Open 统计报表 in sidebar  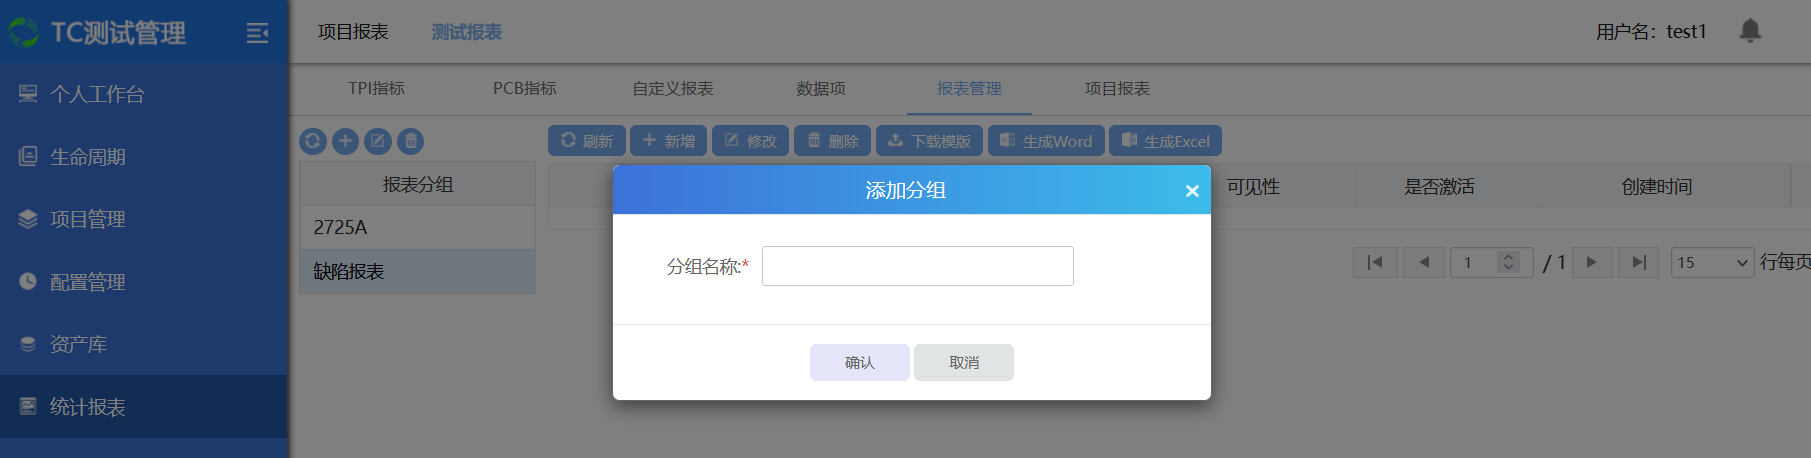[144, 407]
